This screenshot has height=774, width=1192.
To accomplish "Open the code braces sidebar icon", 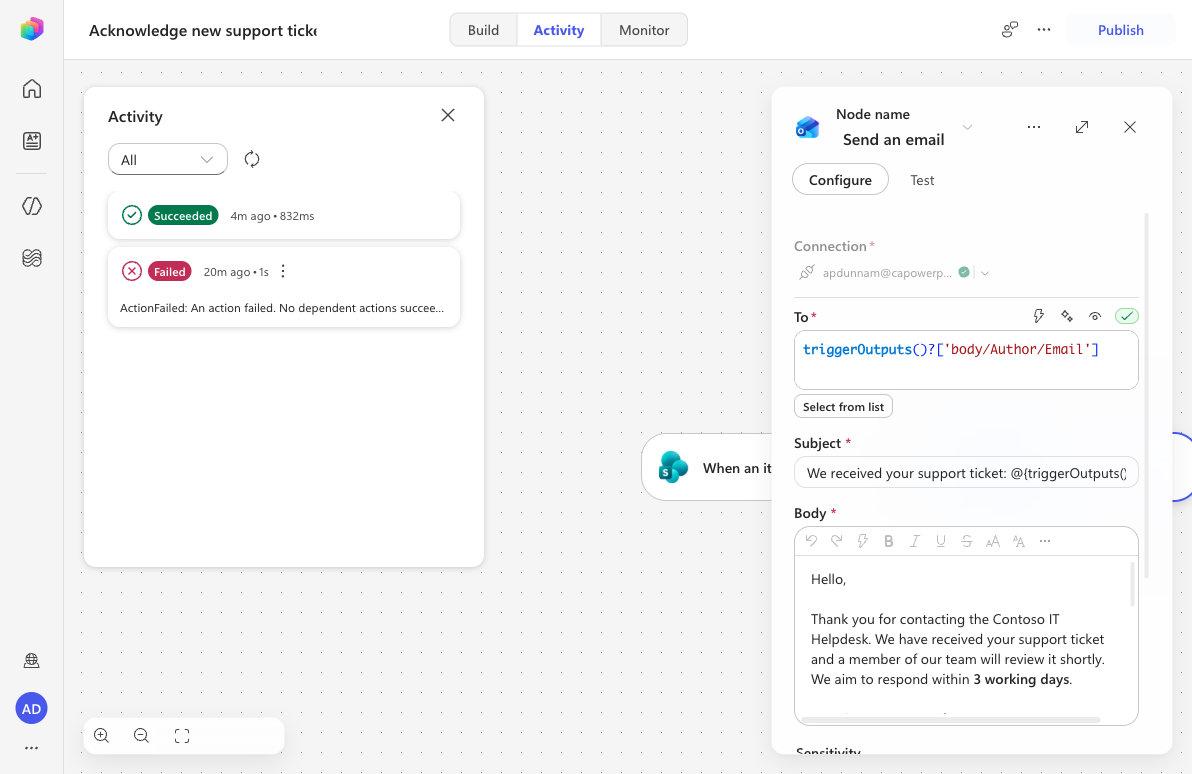I will tap(32, 206).
